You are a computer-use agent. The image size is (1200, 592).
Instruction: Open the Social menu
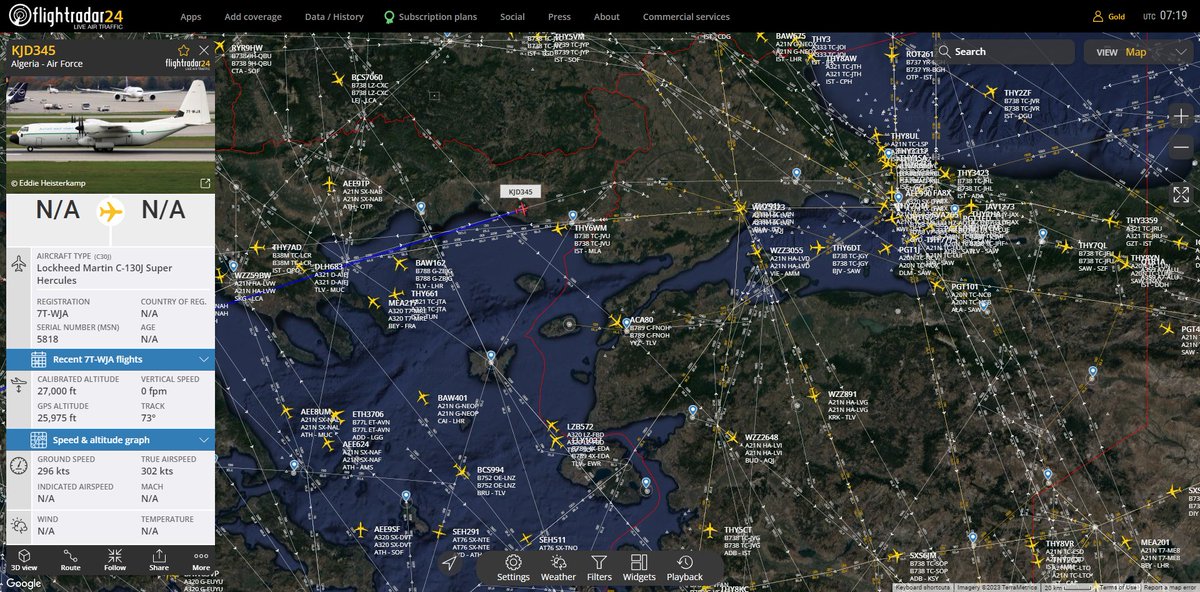click(512, 17)
